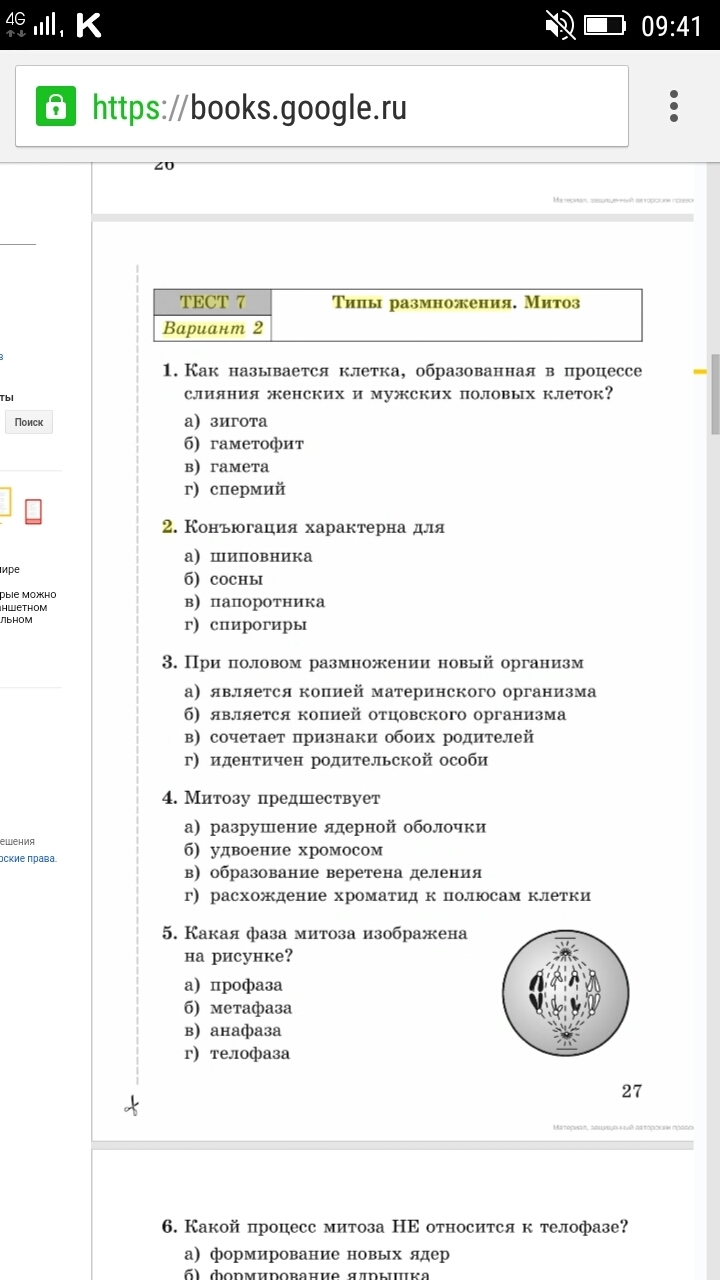Image resolution: width=720 pixels, height=1280 pixels.
Task: Click the Поиск search button
Action: [29, 422]
